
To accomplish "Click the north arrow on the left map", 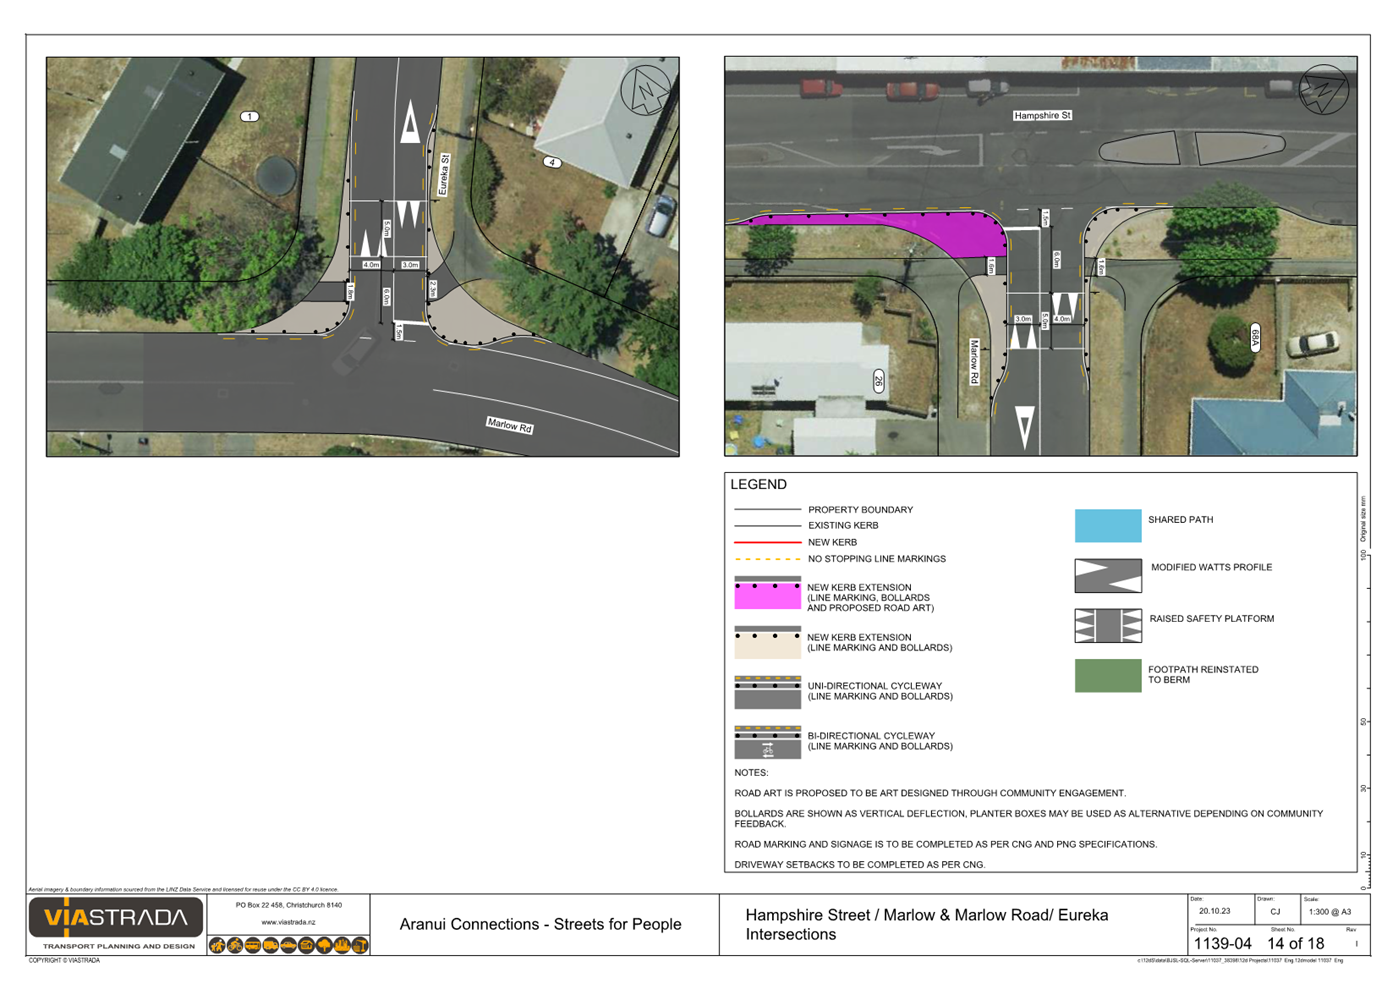I will click(x=645, y=90).
